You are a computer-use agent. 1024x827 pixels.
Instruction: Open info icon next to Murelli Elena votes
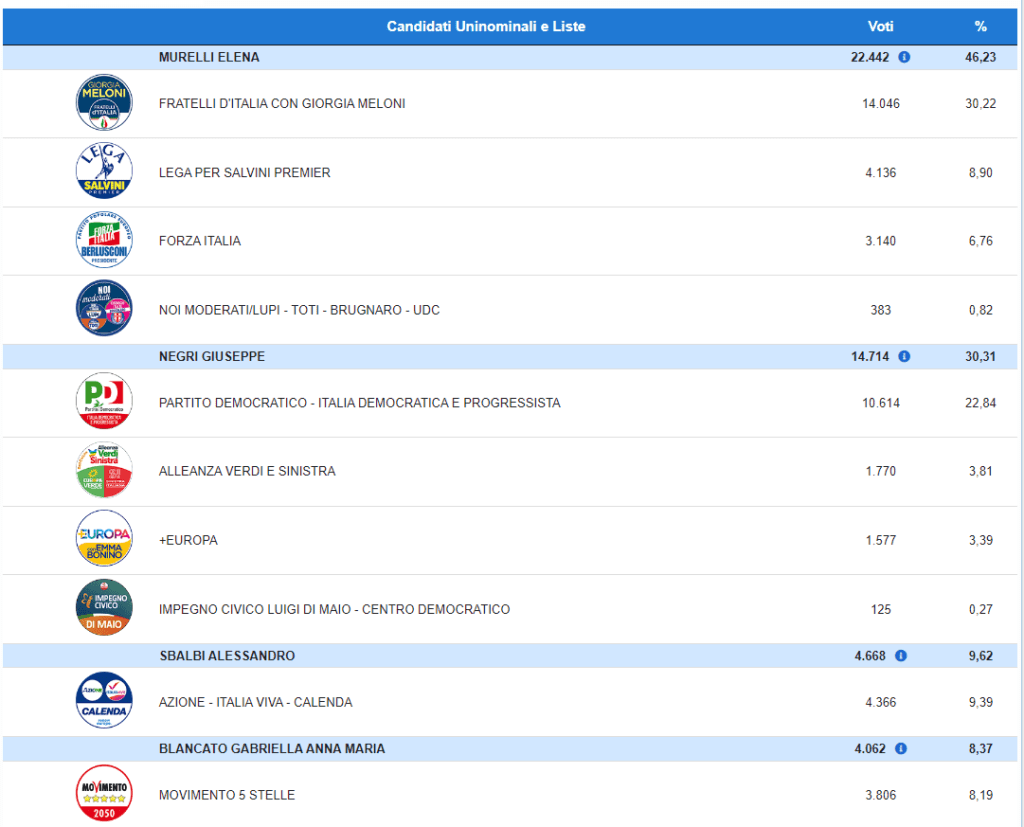904,58
